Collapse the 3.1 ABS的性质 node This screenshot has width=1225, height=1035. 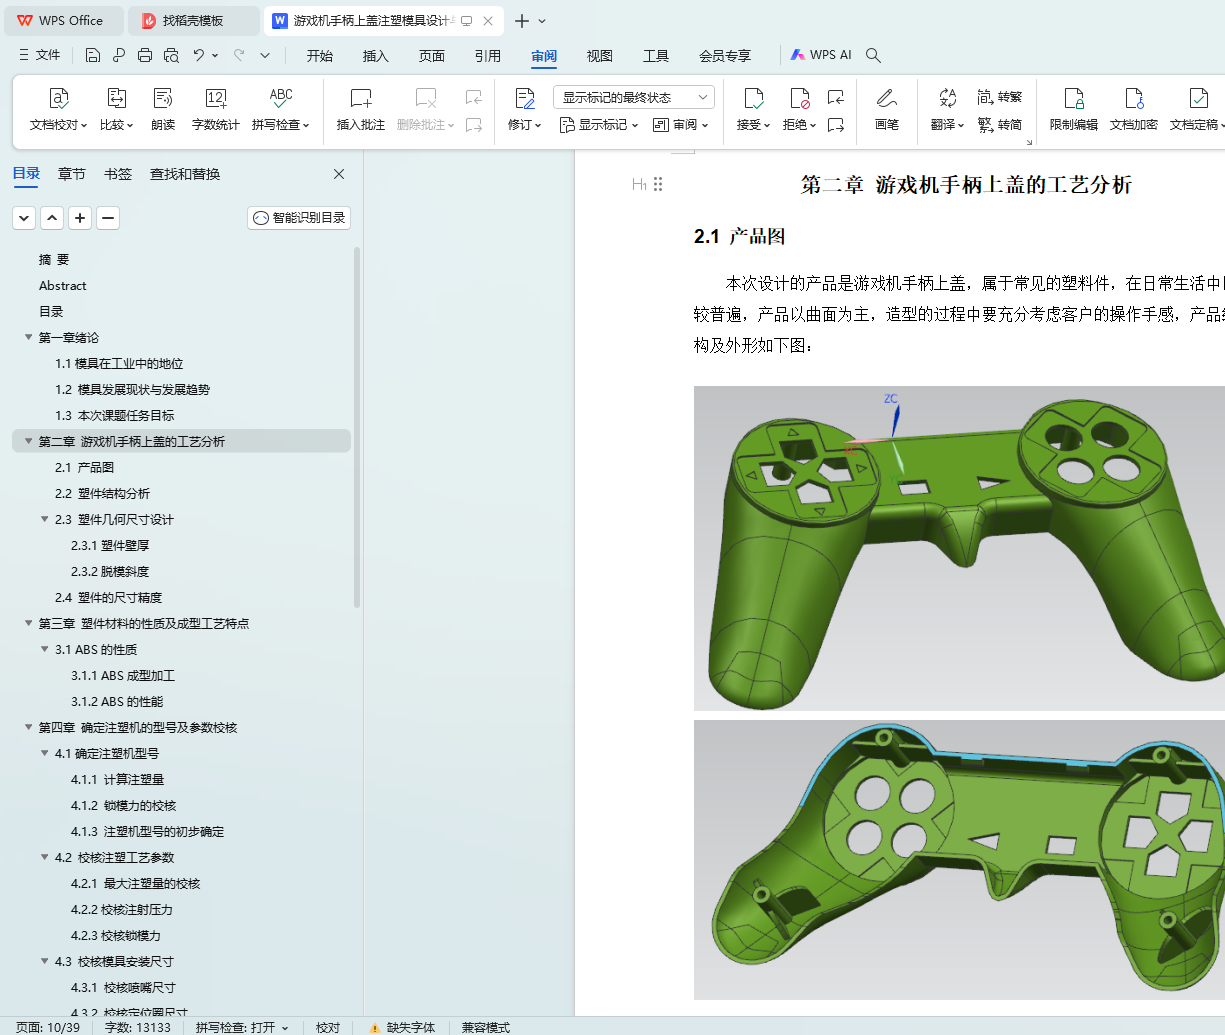(45, 649)
